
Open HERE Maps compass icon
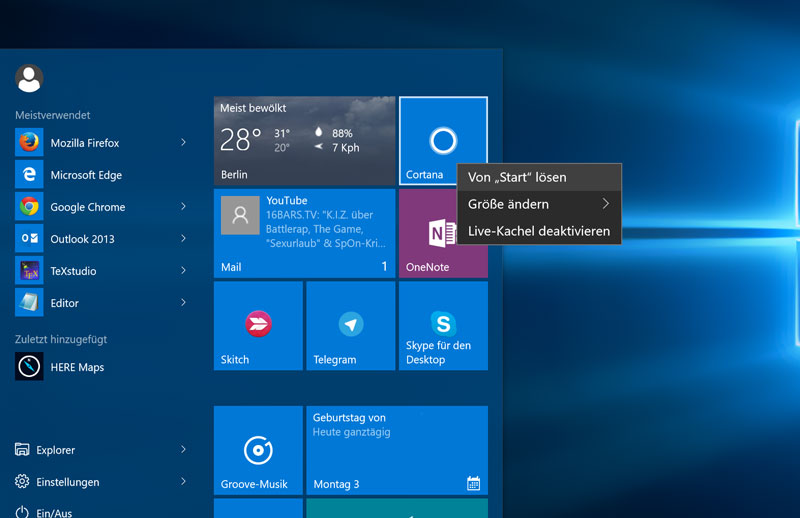click(x=29, y=366)
